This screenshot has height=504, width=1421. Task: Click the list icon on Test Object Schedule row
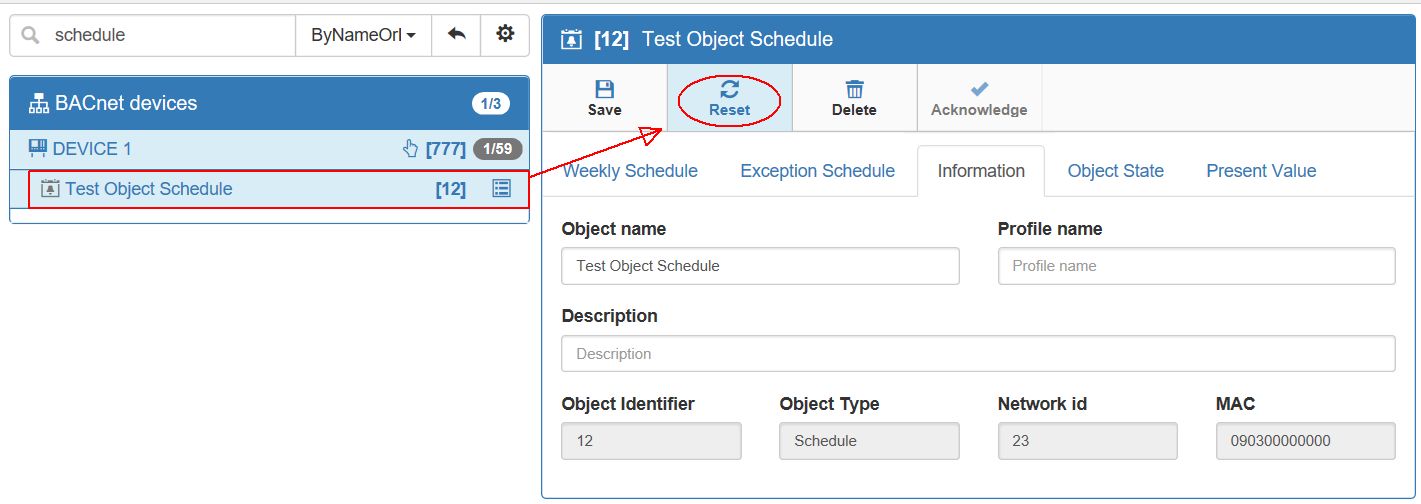(x=502, y=189)
